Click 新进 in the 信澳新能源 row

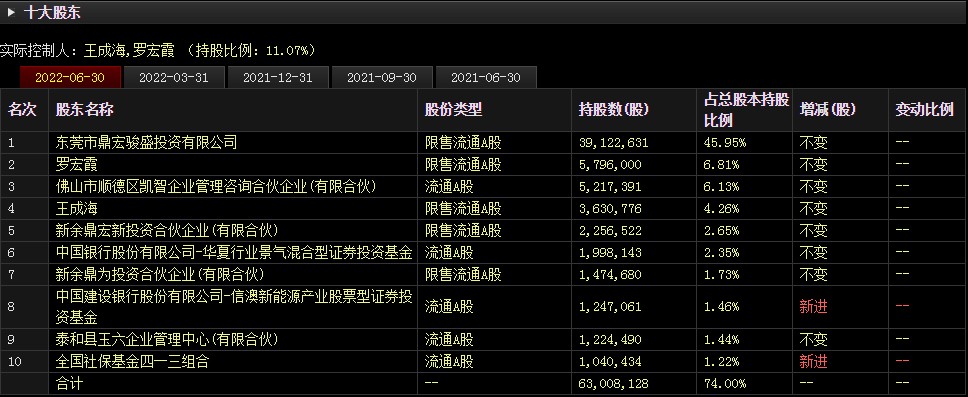coord(813,306)
